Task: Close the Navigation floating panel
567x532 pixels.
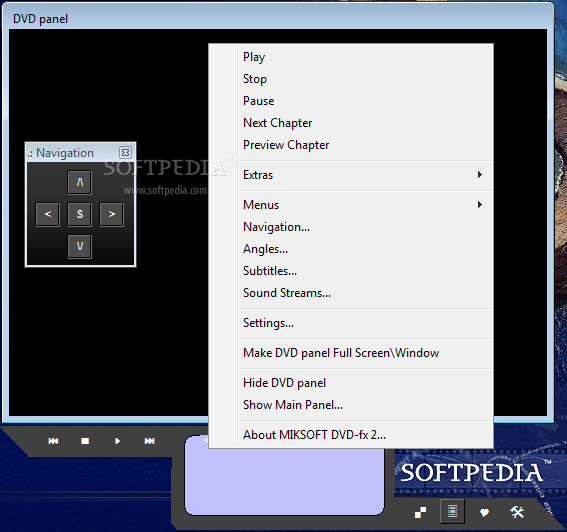Action: [125, 152]
